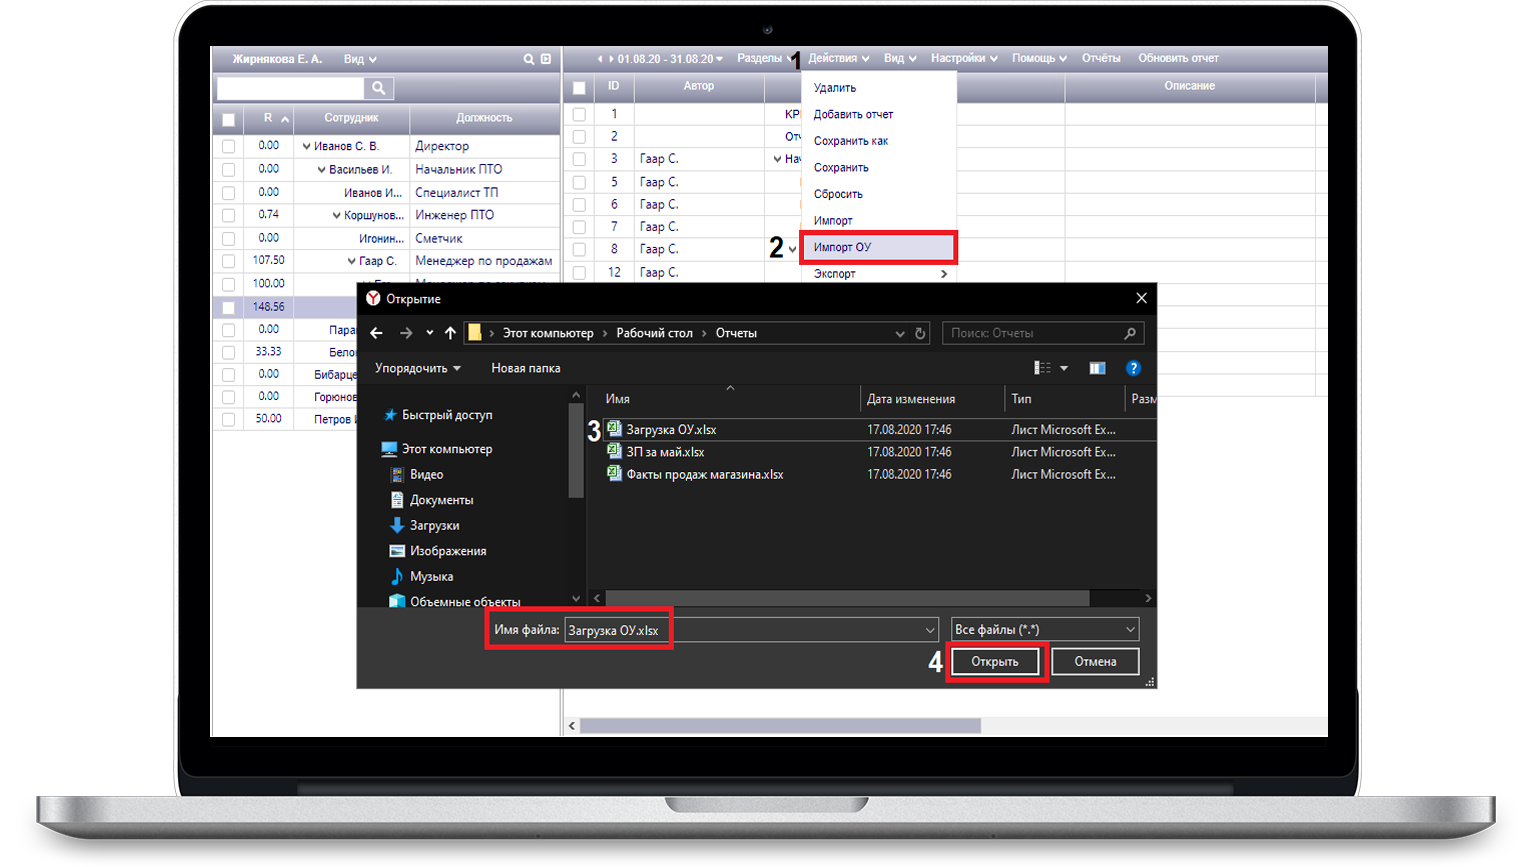Refresh the folder path in address bar
The width and height of the screenshot is (1535, 867).
click(920, 333)
